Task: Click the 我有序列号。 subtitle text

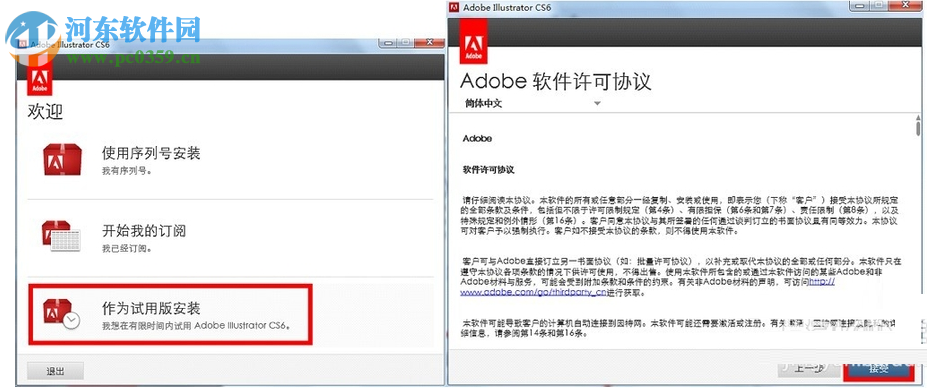Action: click(128, 172)
